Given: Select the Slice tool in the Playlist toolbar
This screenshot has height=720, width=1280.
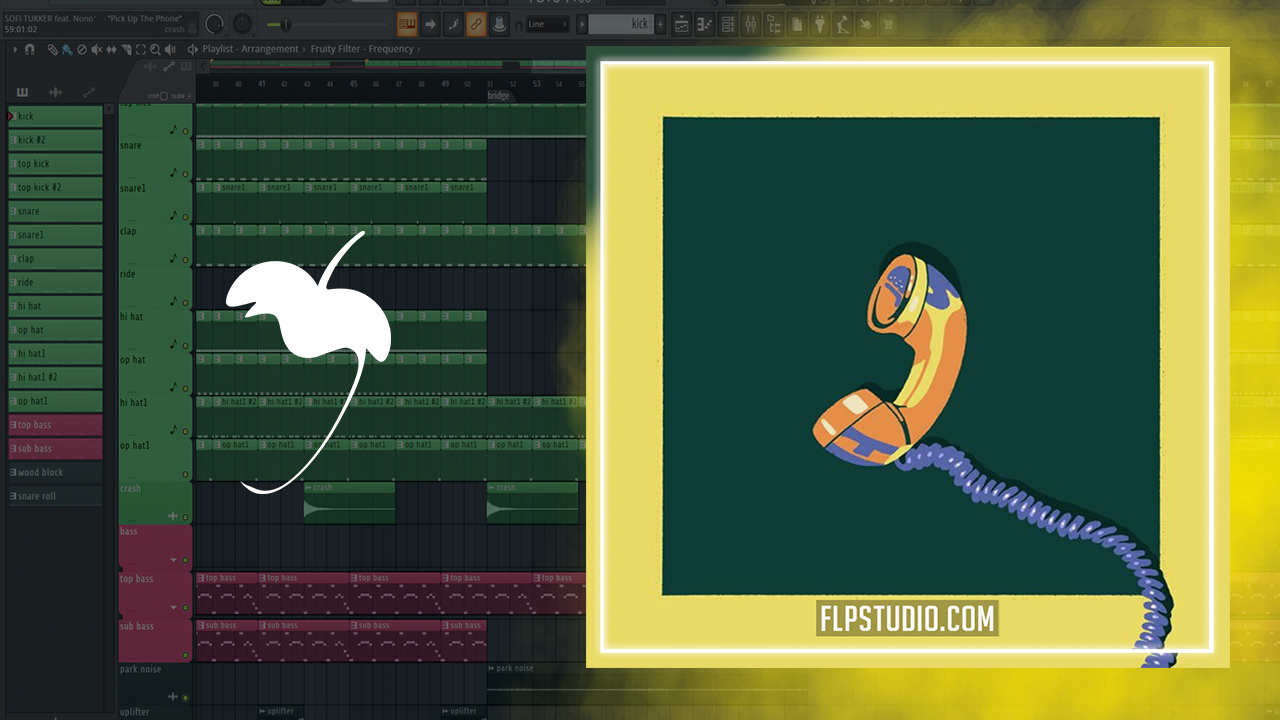Looking at the screenshot, I should (126, 49).
